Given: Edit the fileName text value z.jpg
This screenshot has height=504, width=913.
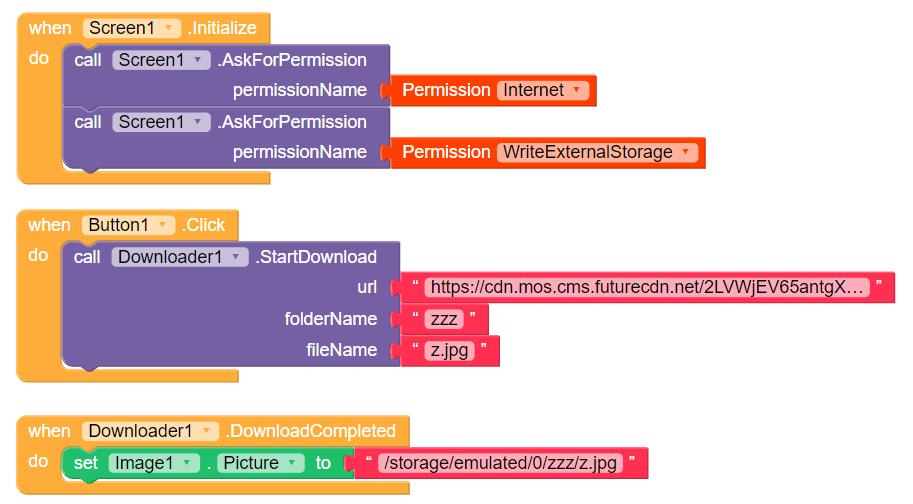Looking at the screenshot, I should click(x=449, y=350).
